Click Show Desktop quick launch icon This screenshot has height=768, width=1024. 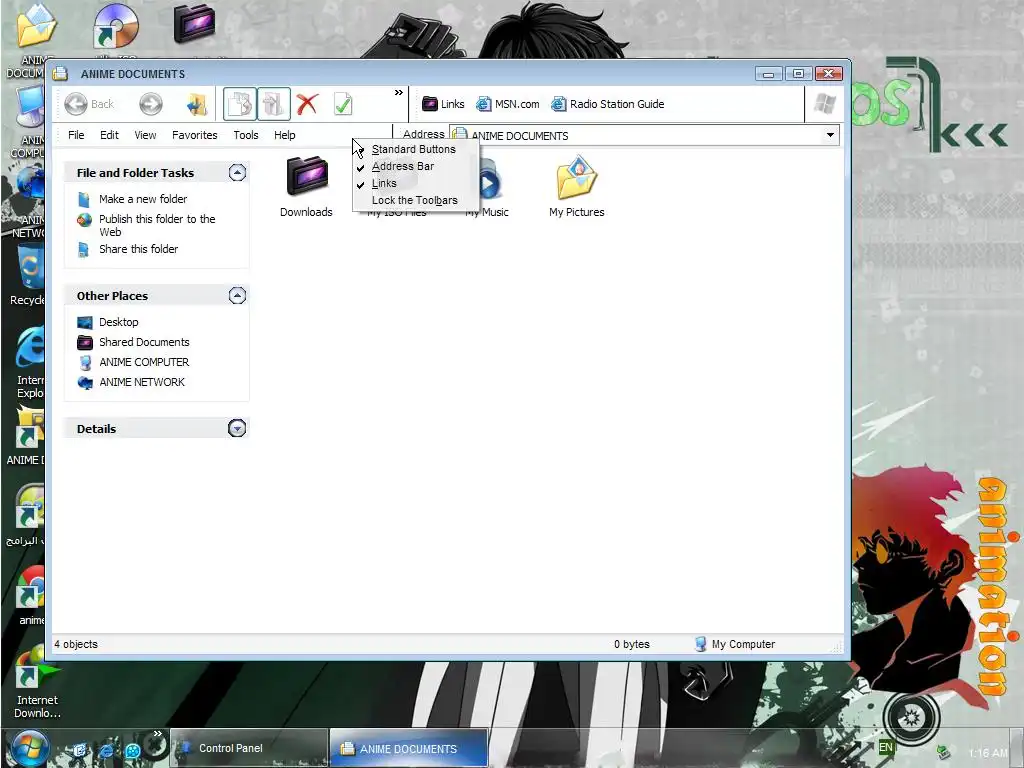(x=80, y=750)
